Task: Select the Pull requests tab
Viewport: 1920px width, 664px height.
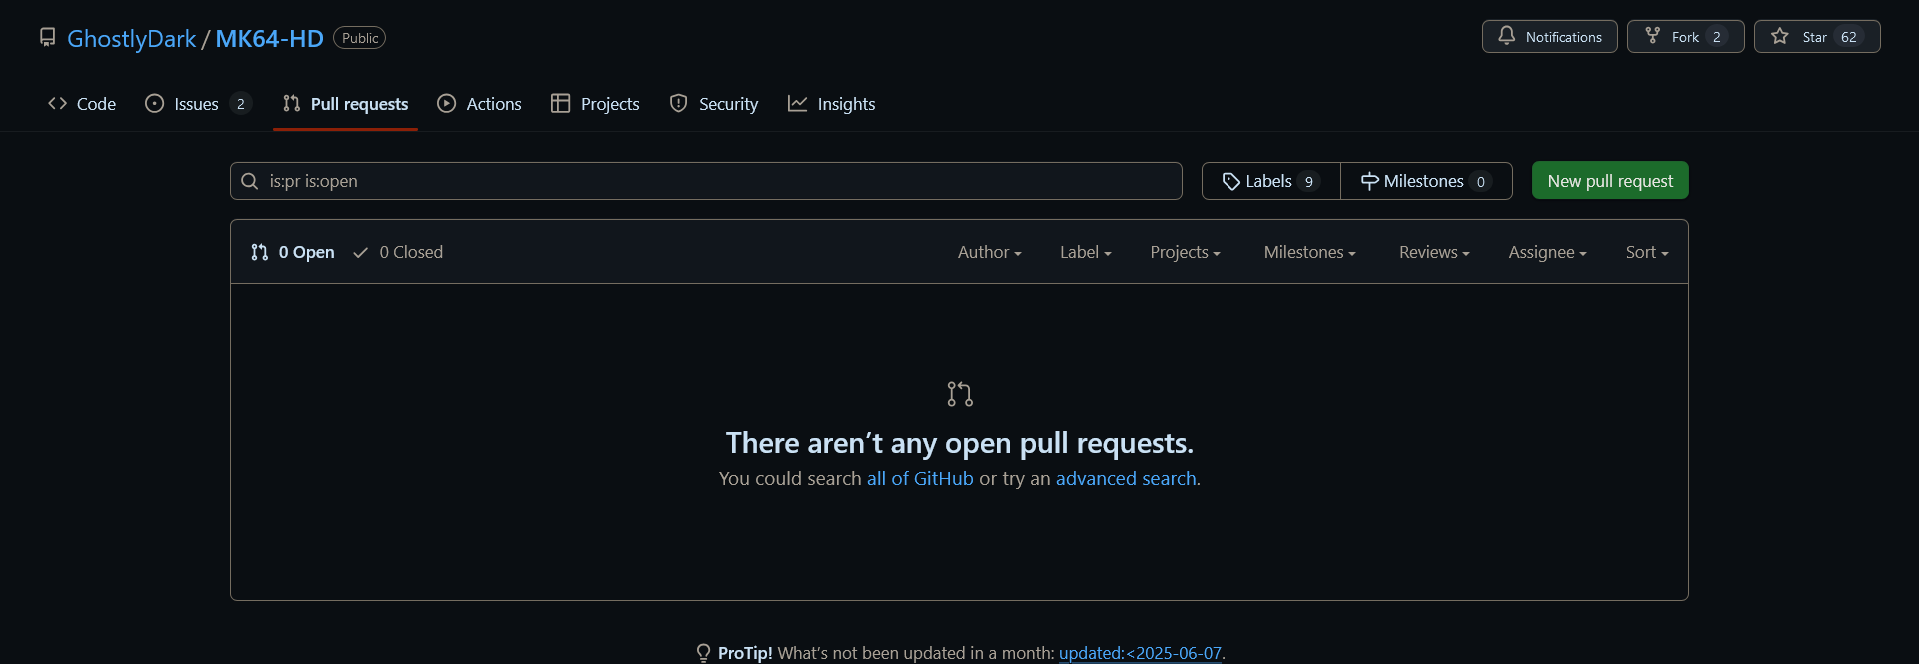Action: tap(345, 104)
